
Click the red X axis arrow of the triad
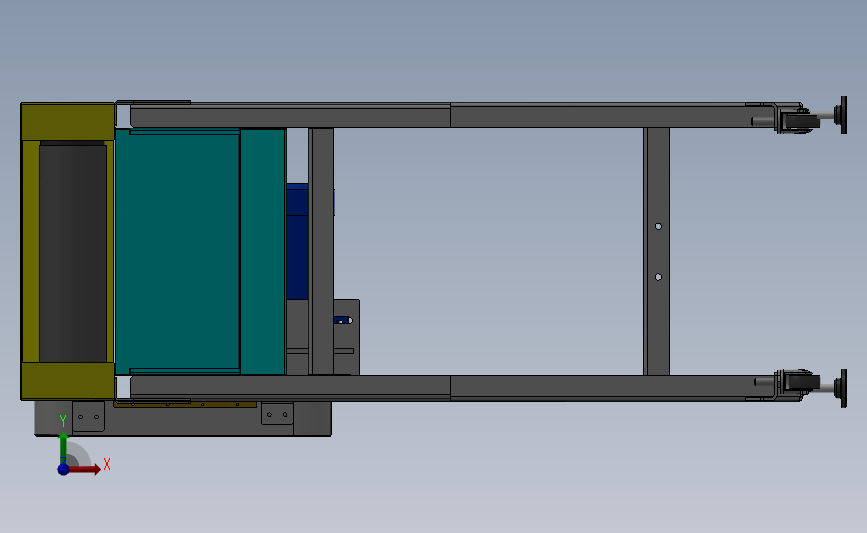click(x=84, y=469)
